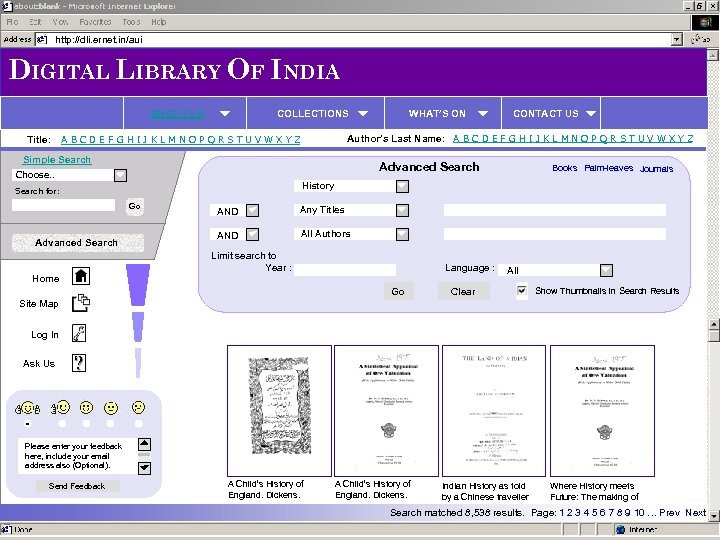720x540 pixels.
Task: Click the happiest smiley feedback face
Action: pos(28,408)
